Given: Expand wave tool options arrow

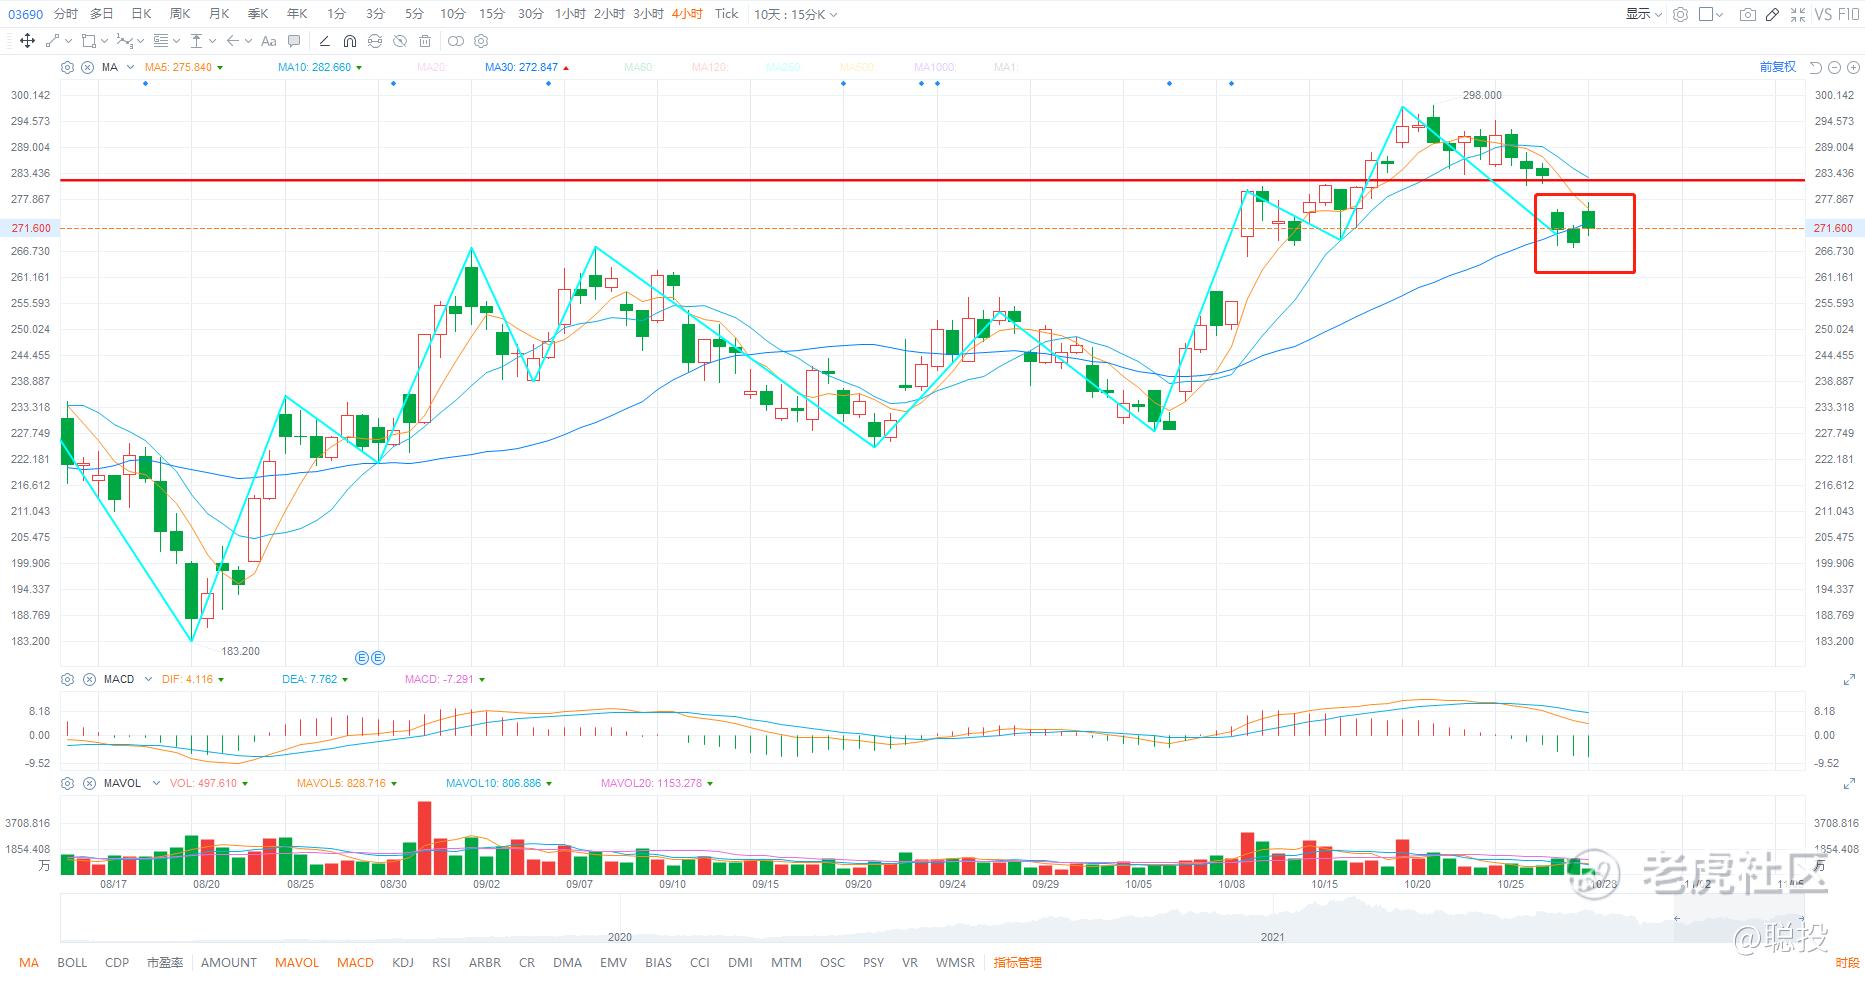Looking at the screenshot, I should pyautogui.click(x=140, y=41).
